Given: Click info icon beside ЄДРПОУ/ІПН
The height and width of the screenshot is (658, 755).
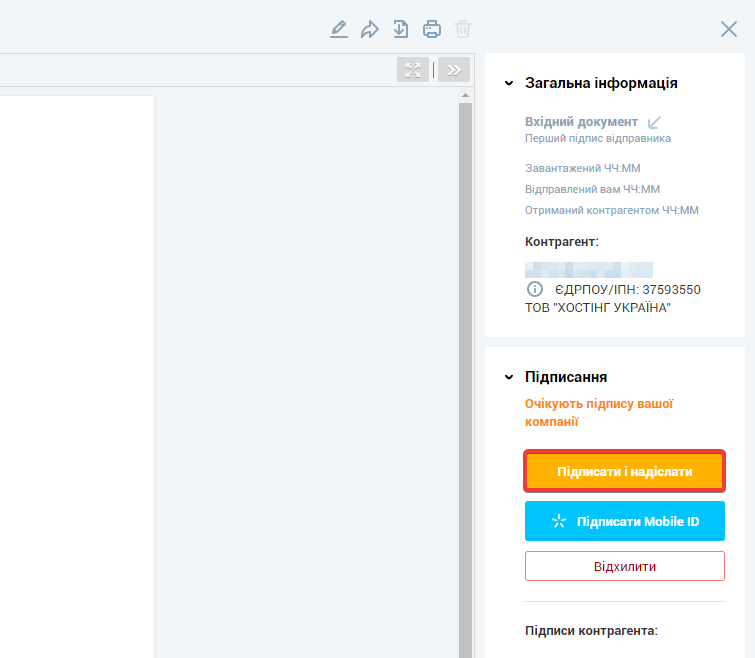Looking at the screenshot, I should 535,289.
